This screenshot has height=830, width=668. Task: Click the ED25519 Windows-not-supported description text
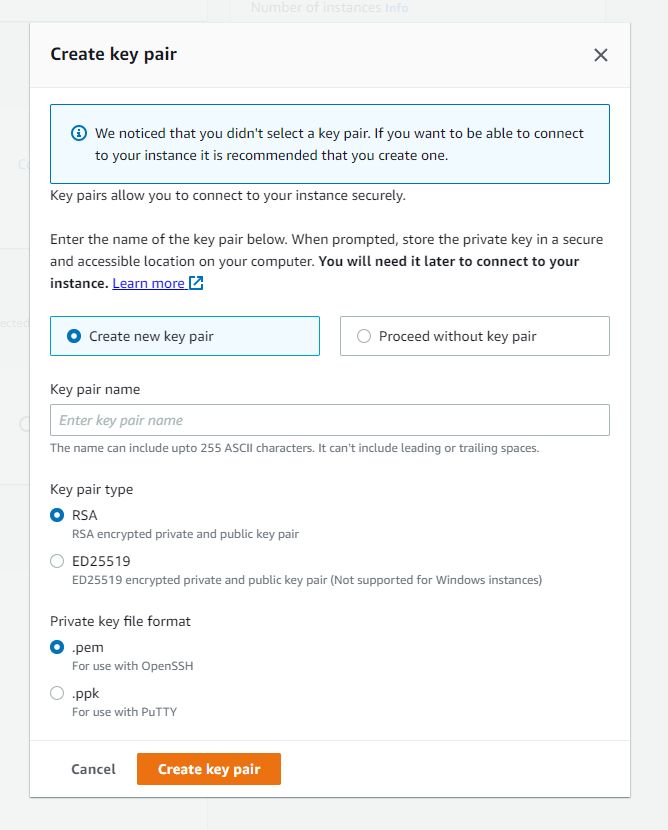pyautogui.click(x=307, y=580)
